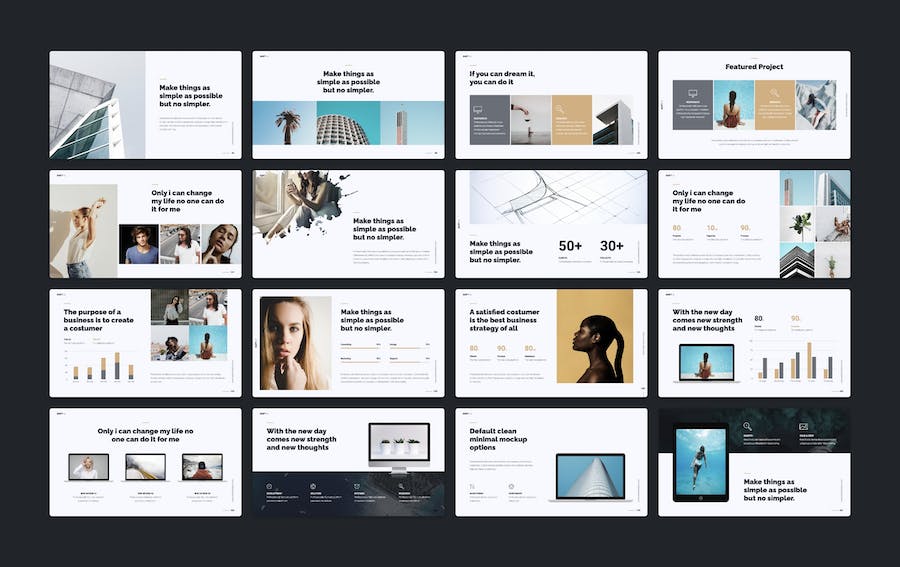Open the 'Featured Project' slide title
This screenshot has height=567, width=900.
pos(754,67)
